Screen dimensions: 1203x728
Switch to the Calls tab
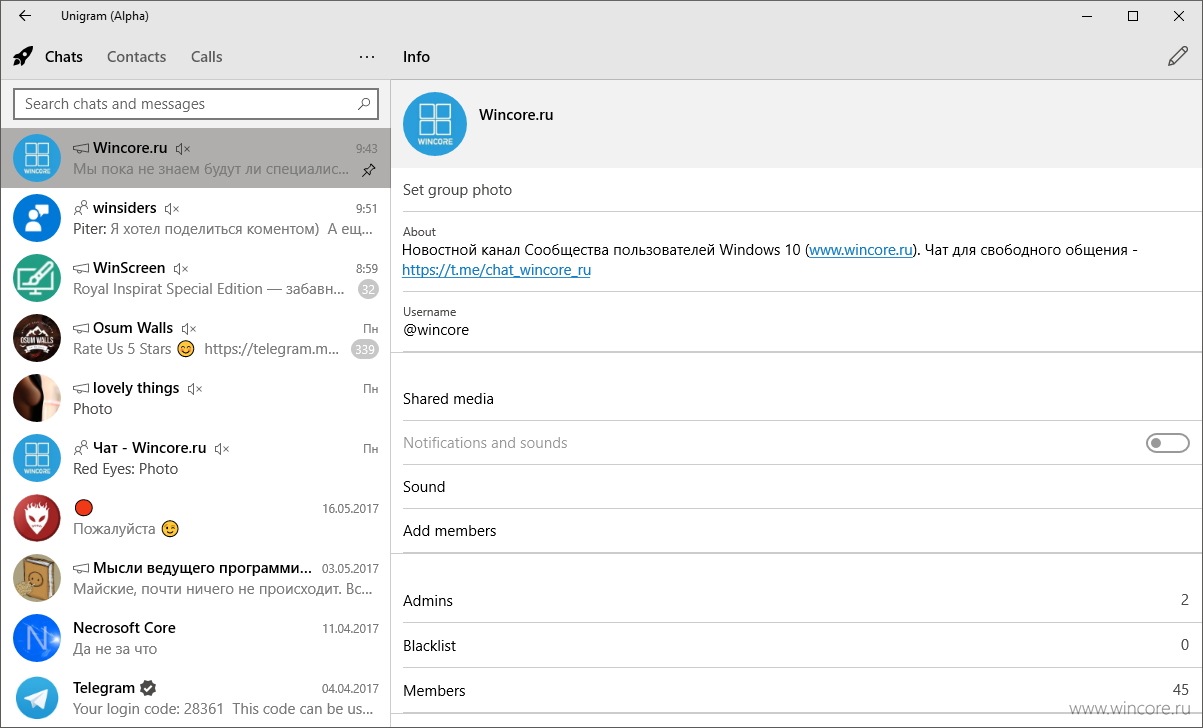(x=207, y=57)
